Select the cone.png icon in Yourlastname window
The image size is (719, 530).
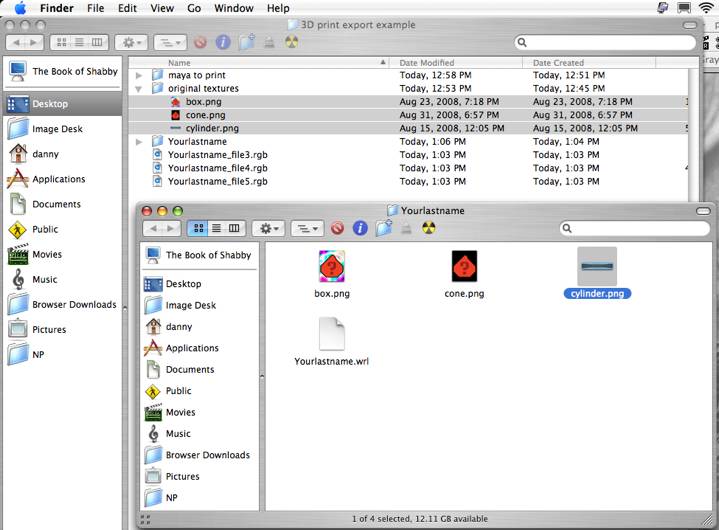[x=464, y=267]
